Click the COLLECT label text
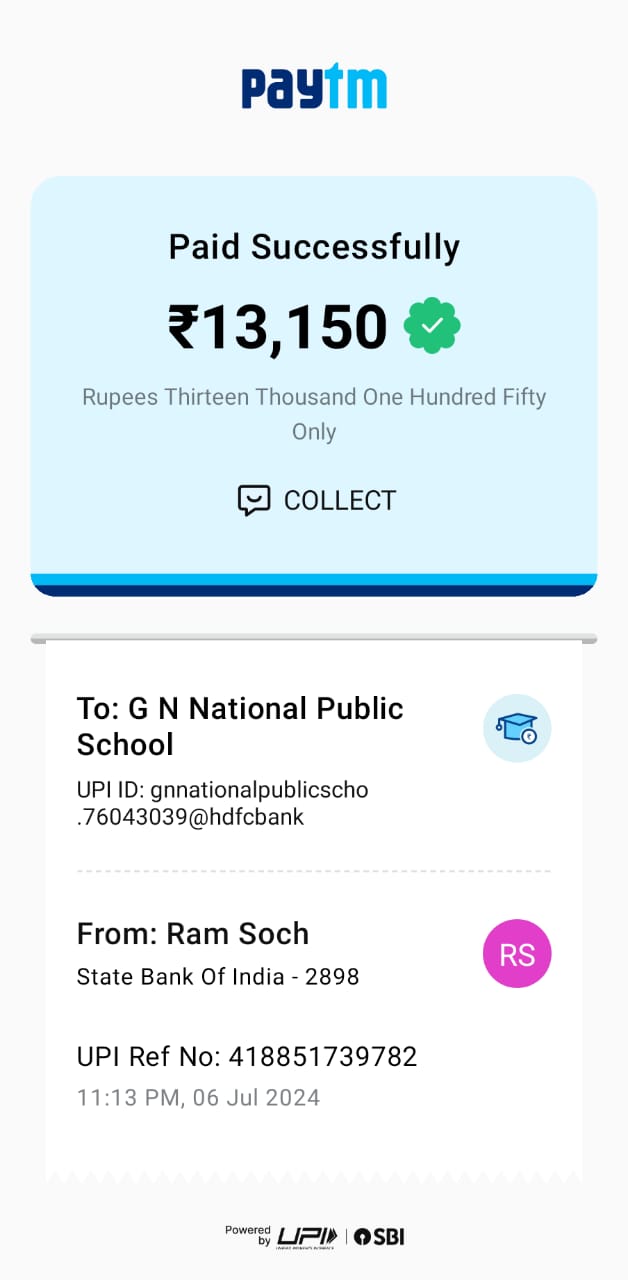The width and height of the screenshot is (628, 1280). click(340, 500)
